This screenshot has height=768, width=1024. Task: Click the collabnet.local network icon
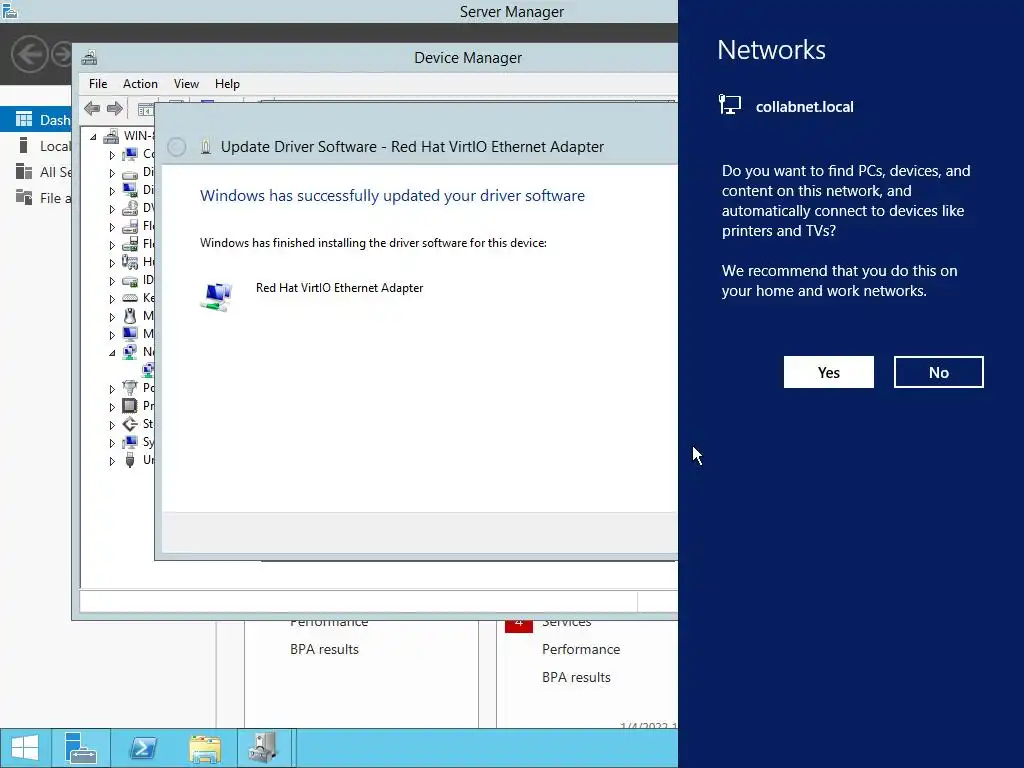click(x=730, y=105)
